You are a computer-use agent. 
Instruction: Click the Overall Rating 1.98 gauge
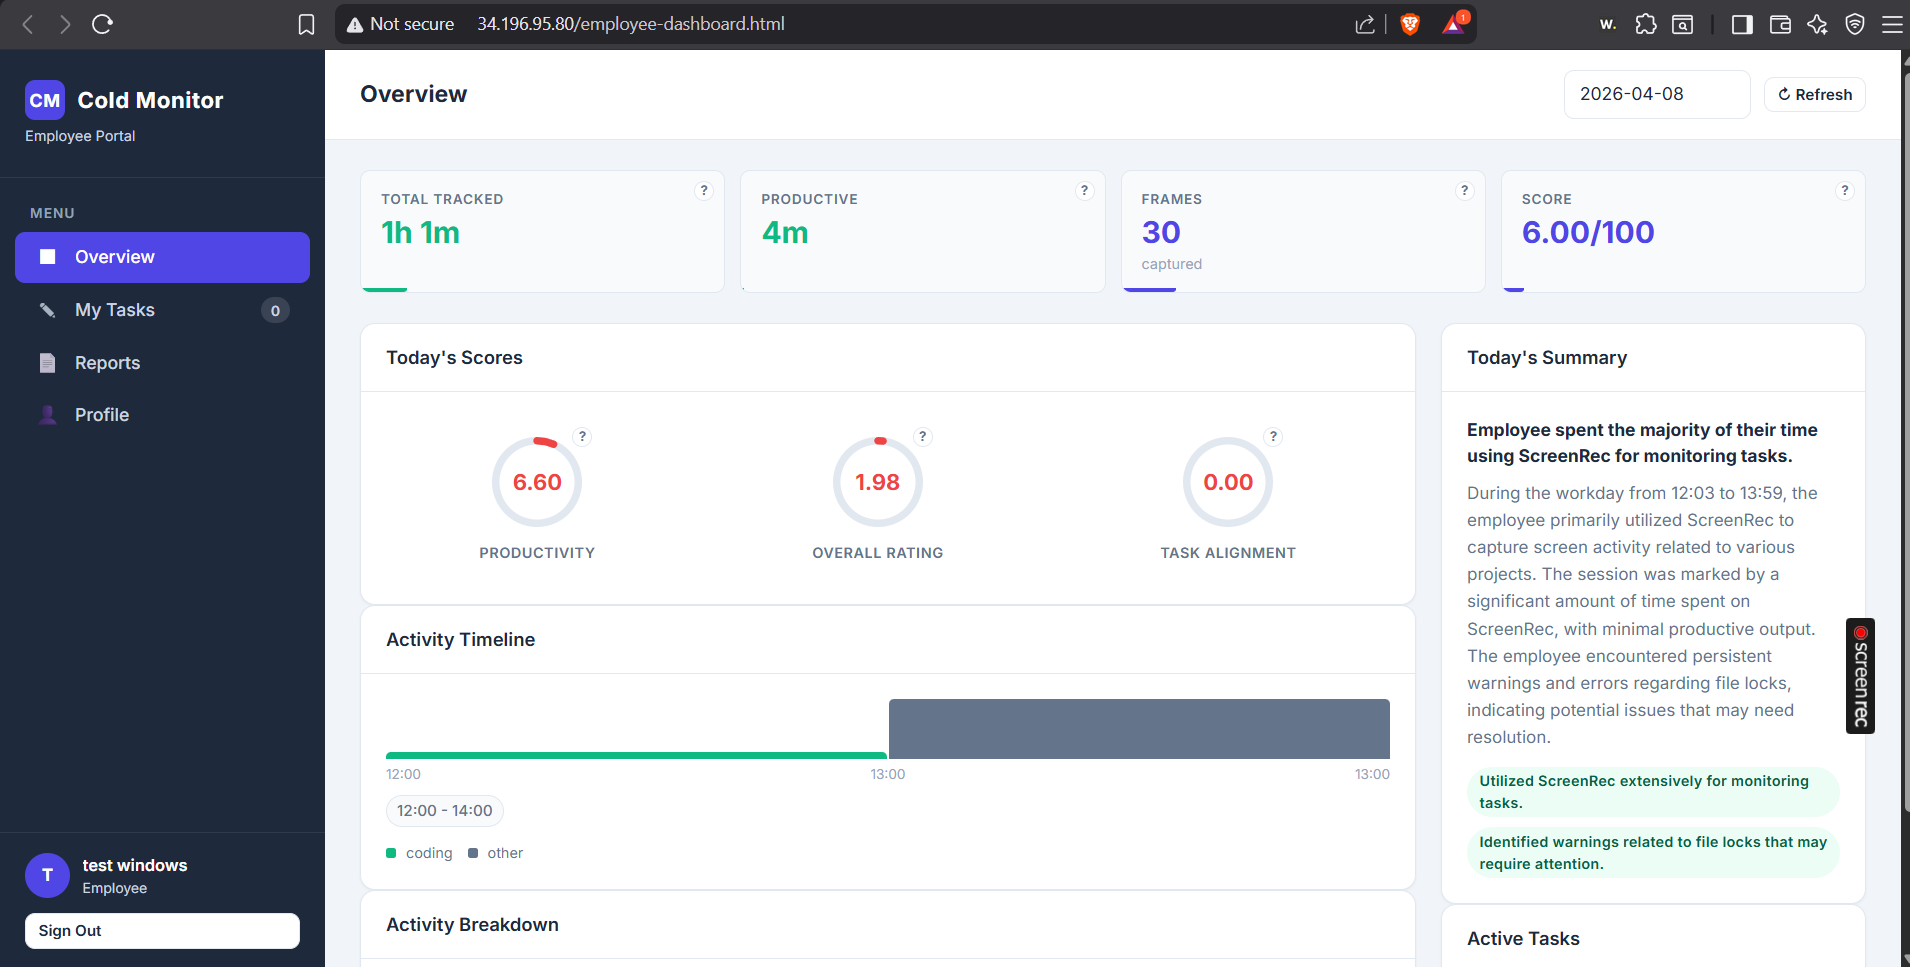(877, 482)
